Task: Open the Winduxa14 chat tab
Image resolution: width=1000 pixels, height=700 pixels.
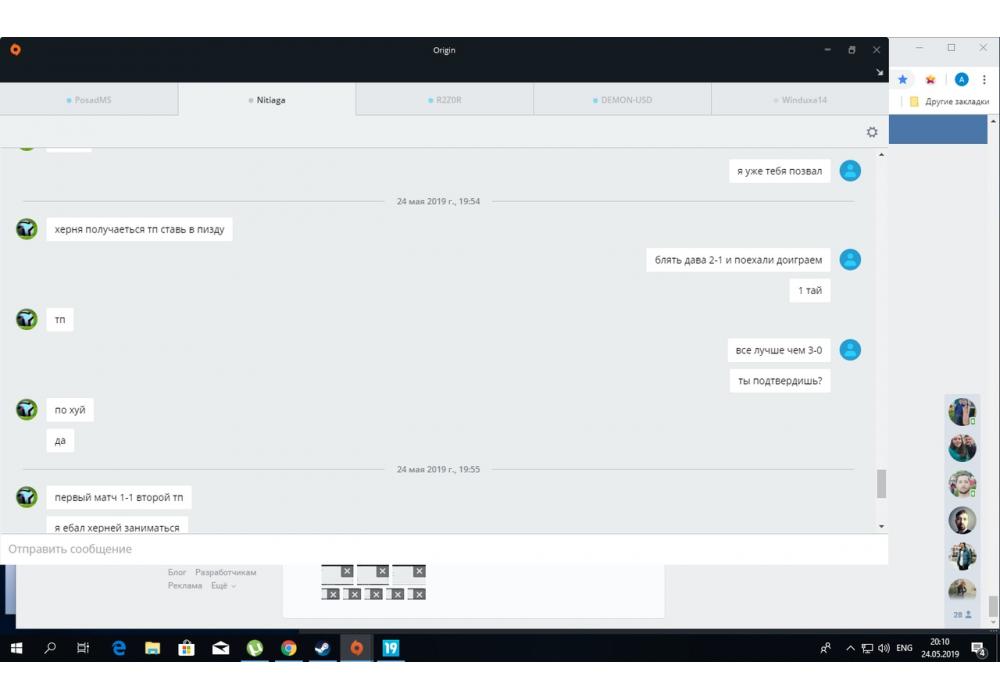Action: (x=800, y=99)
